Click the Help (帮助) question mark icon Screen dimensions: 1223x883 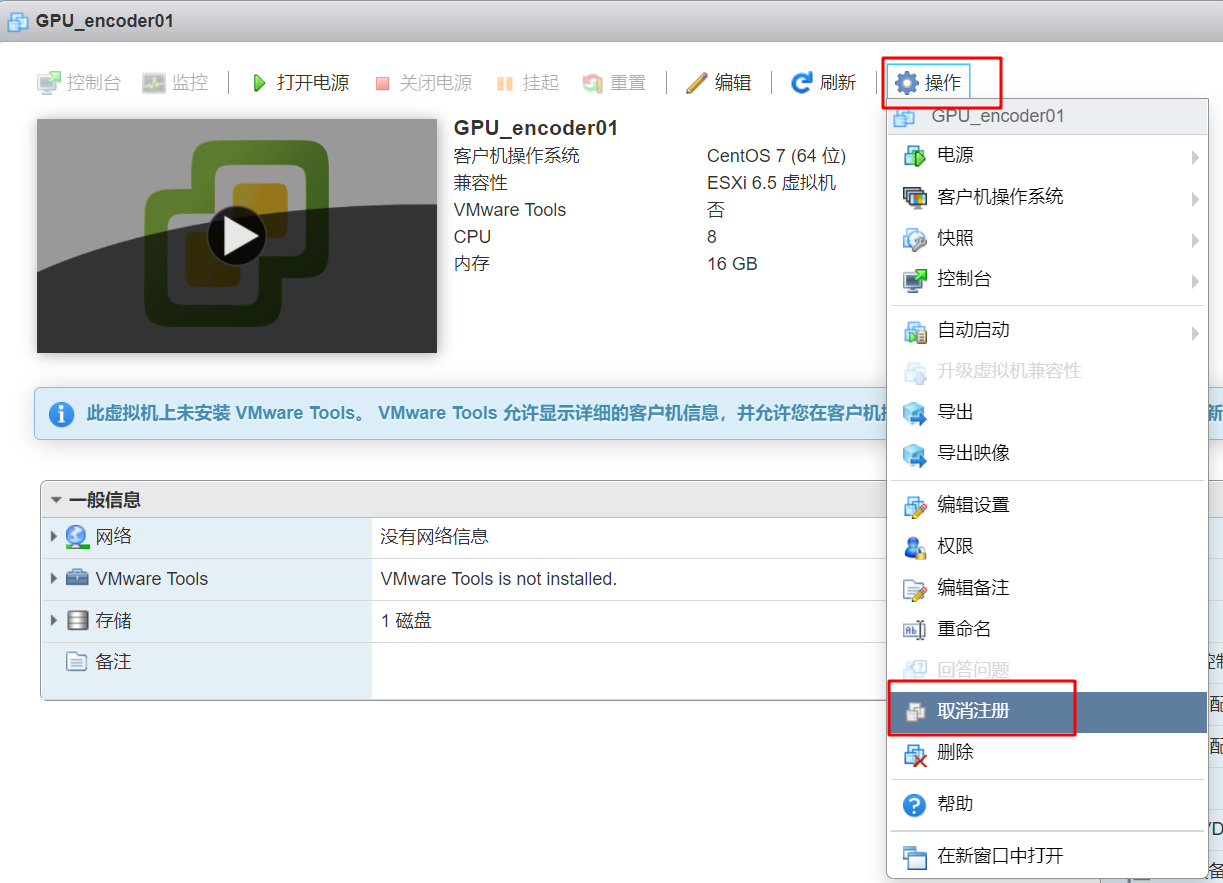(x=915, y=805)
